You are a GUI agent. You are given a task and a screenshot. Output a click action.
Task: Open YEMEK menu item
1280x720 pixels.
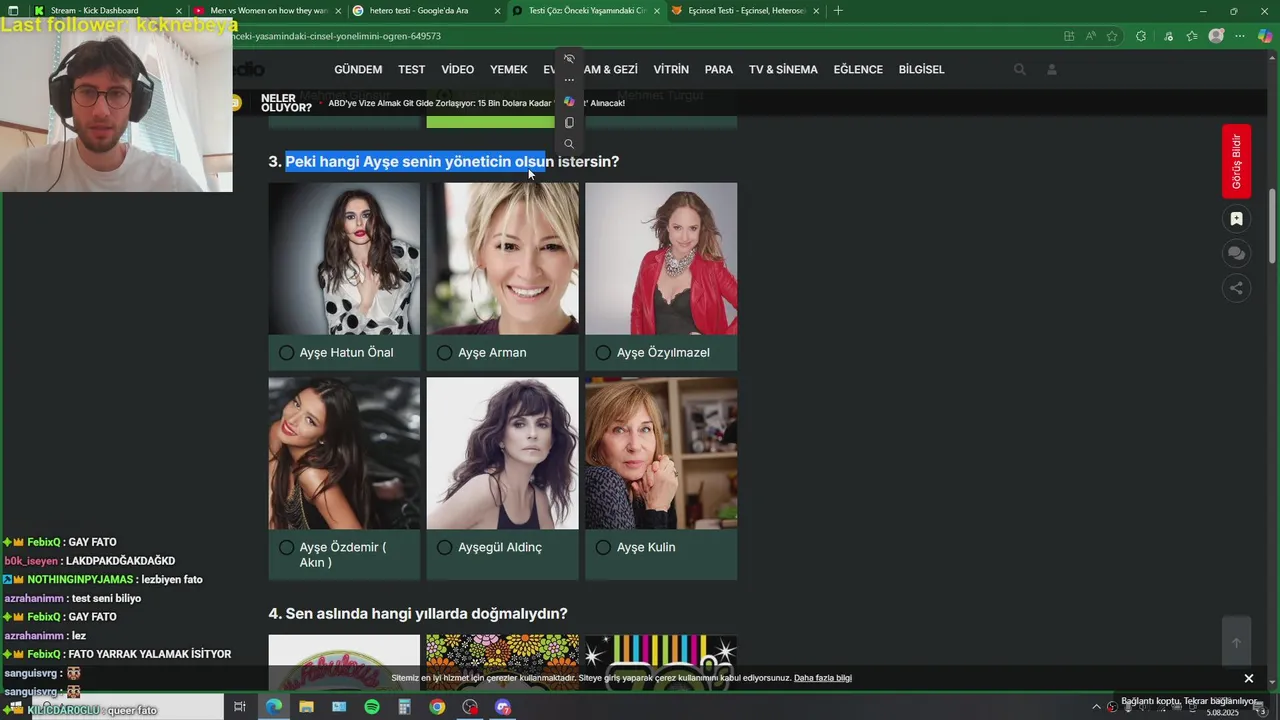508,70
